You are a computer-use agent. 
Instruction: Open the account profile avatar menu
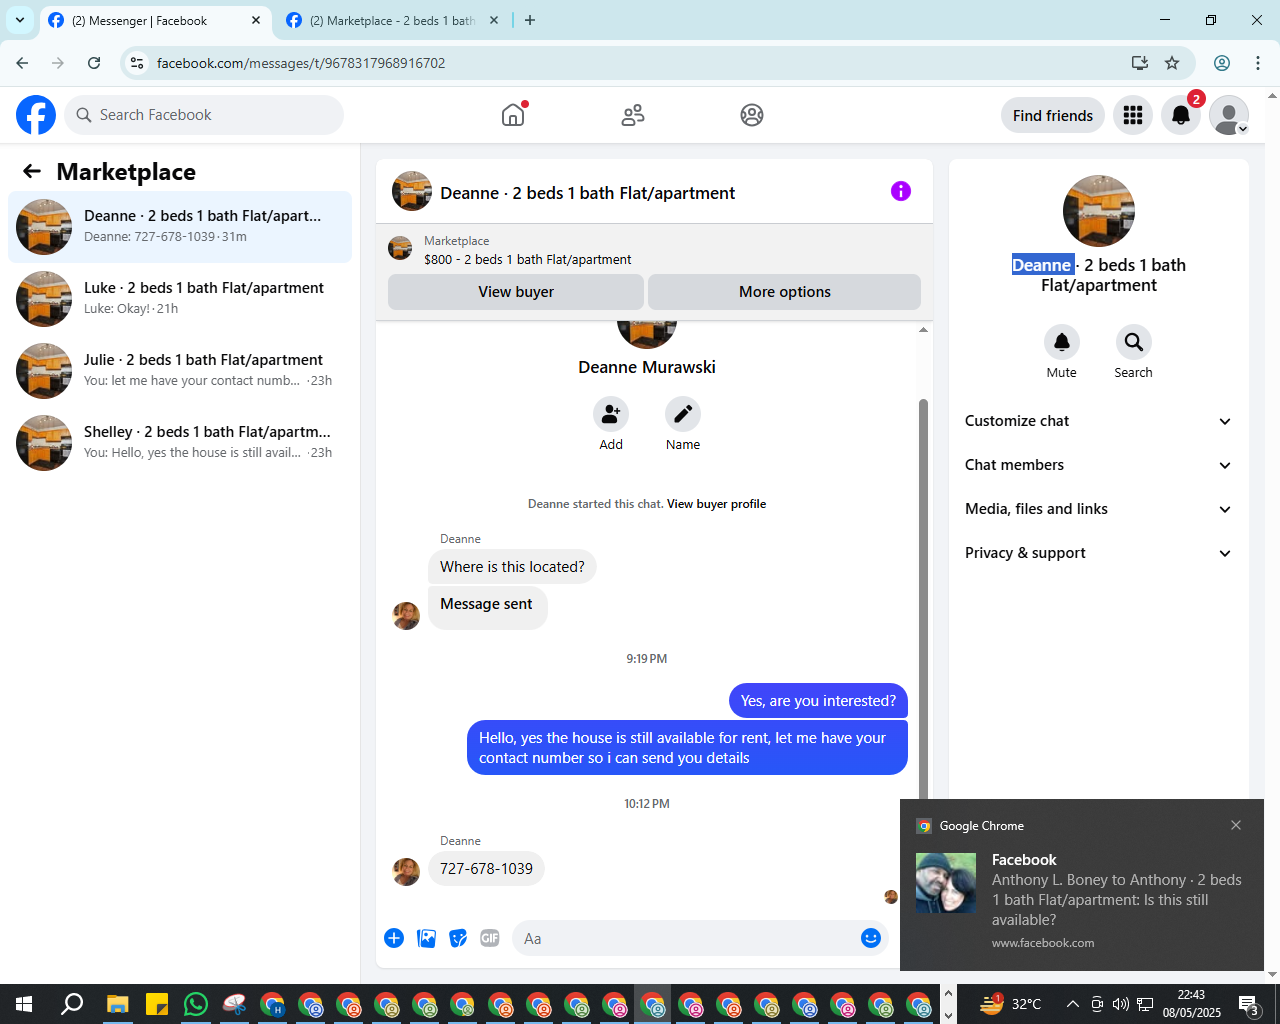click(1229, 115)
